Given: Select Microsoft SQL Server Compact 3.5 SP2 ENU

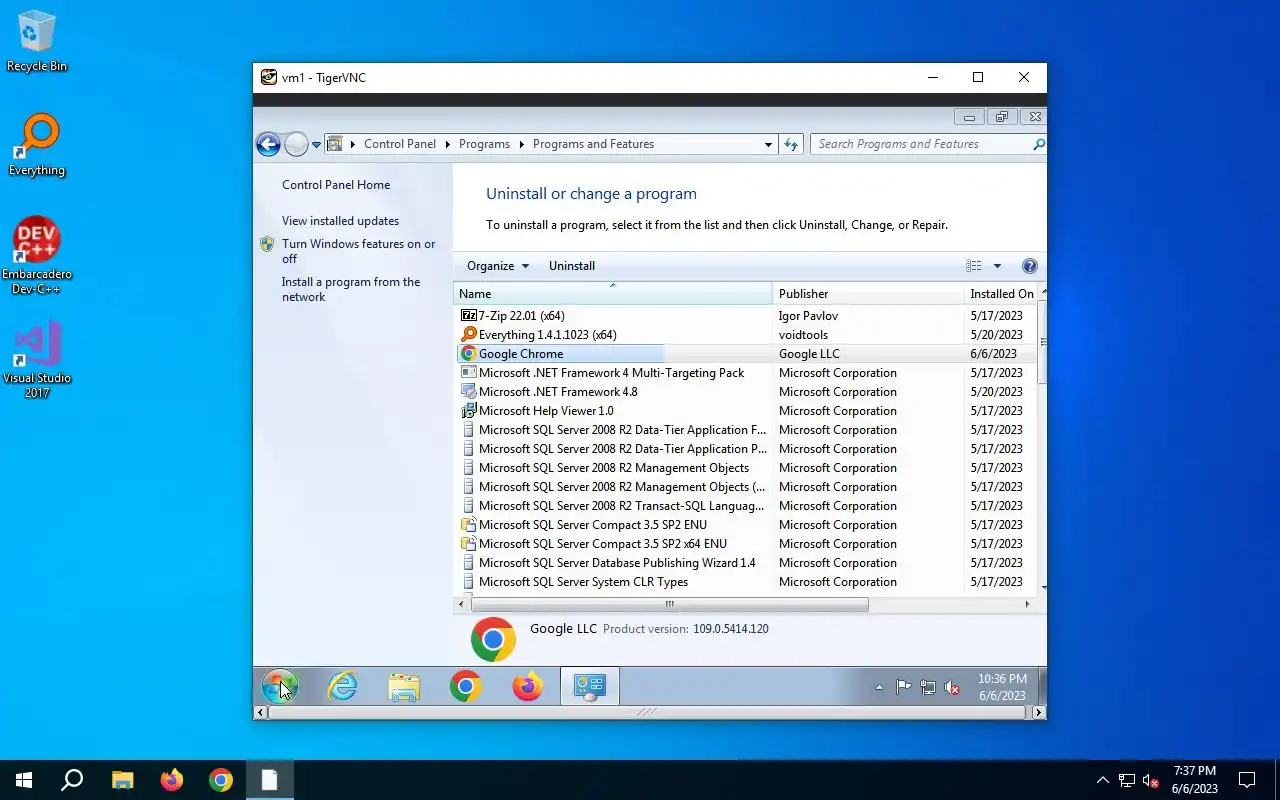Looking at the screenshot, I should coord(746,525).
